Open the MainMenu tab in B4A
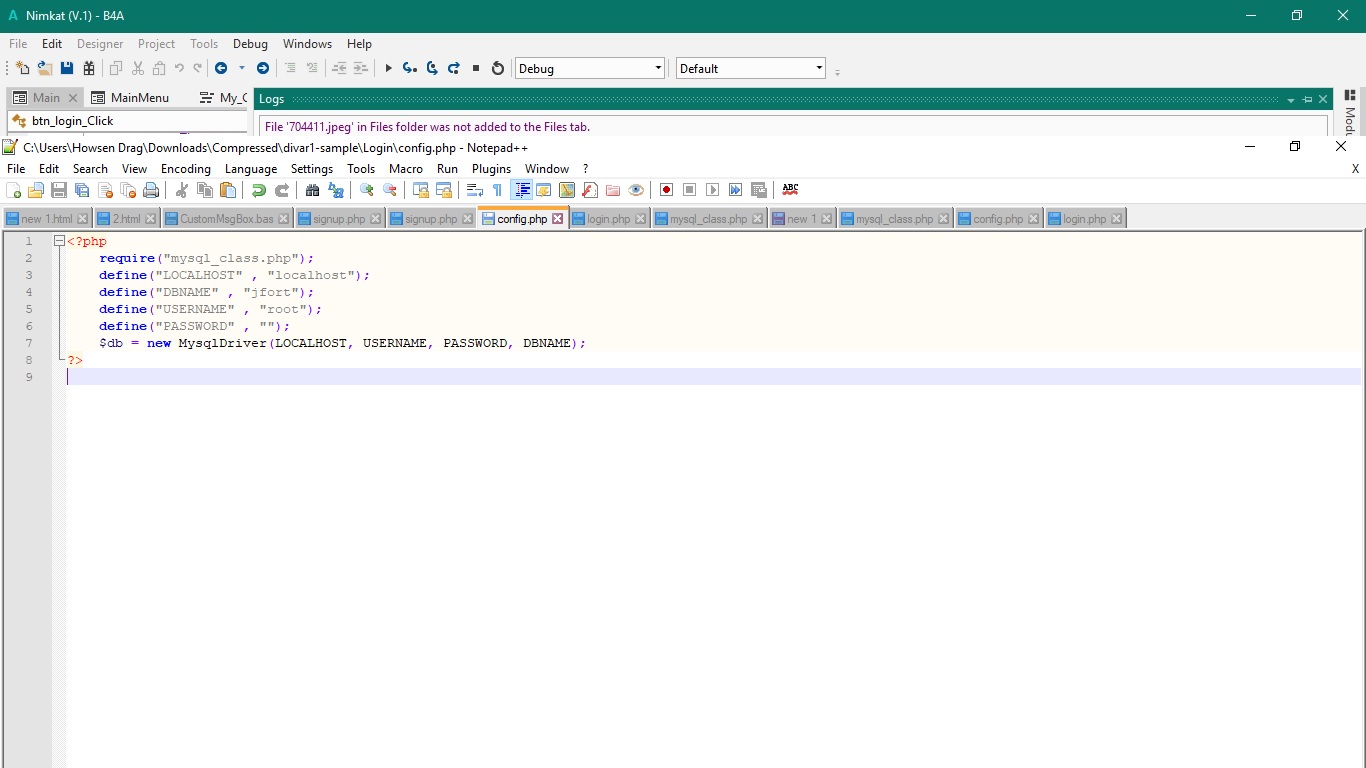 pyautogui.click(x=139, y=98)
